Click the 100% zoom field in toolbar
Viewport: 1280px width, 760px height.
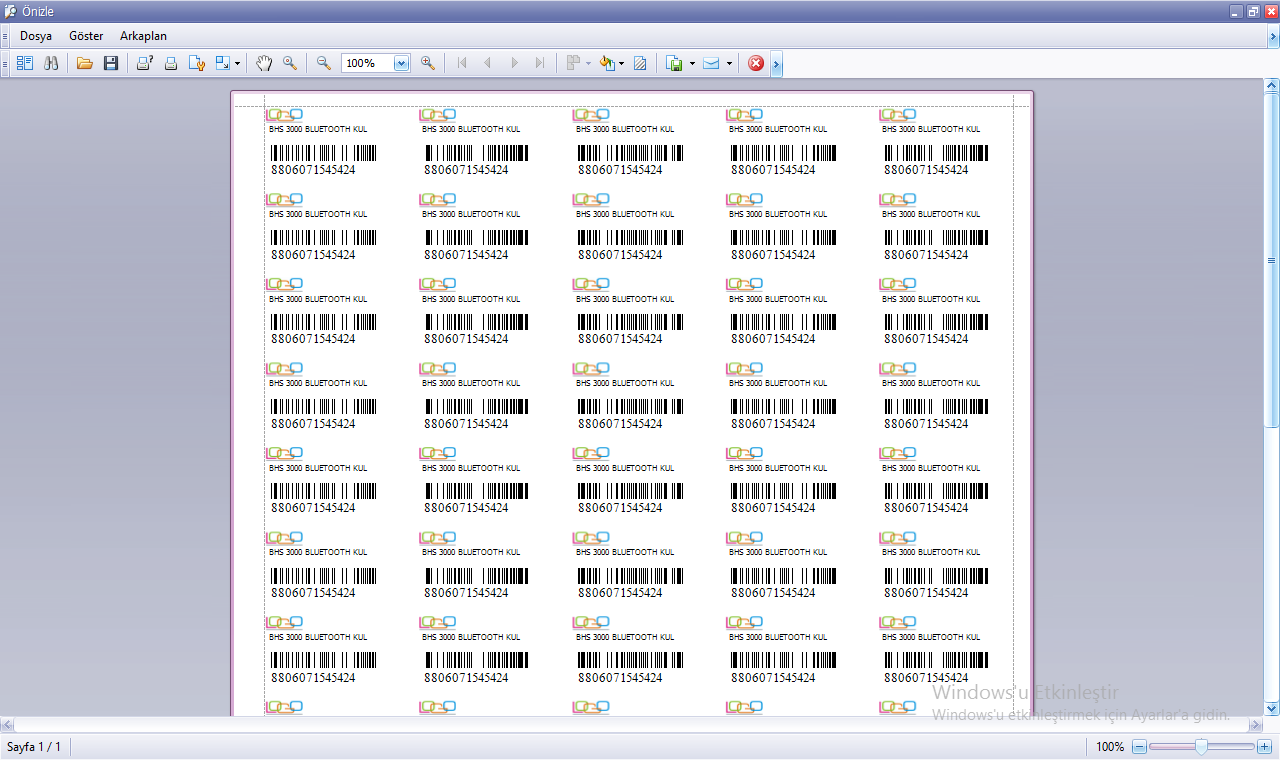(368, 63)
